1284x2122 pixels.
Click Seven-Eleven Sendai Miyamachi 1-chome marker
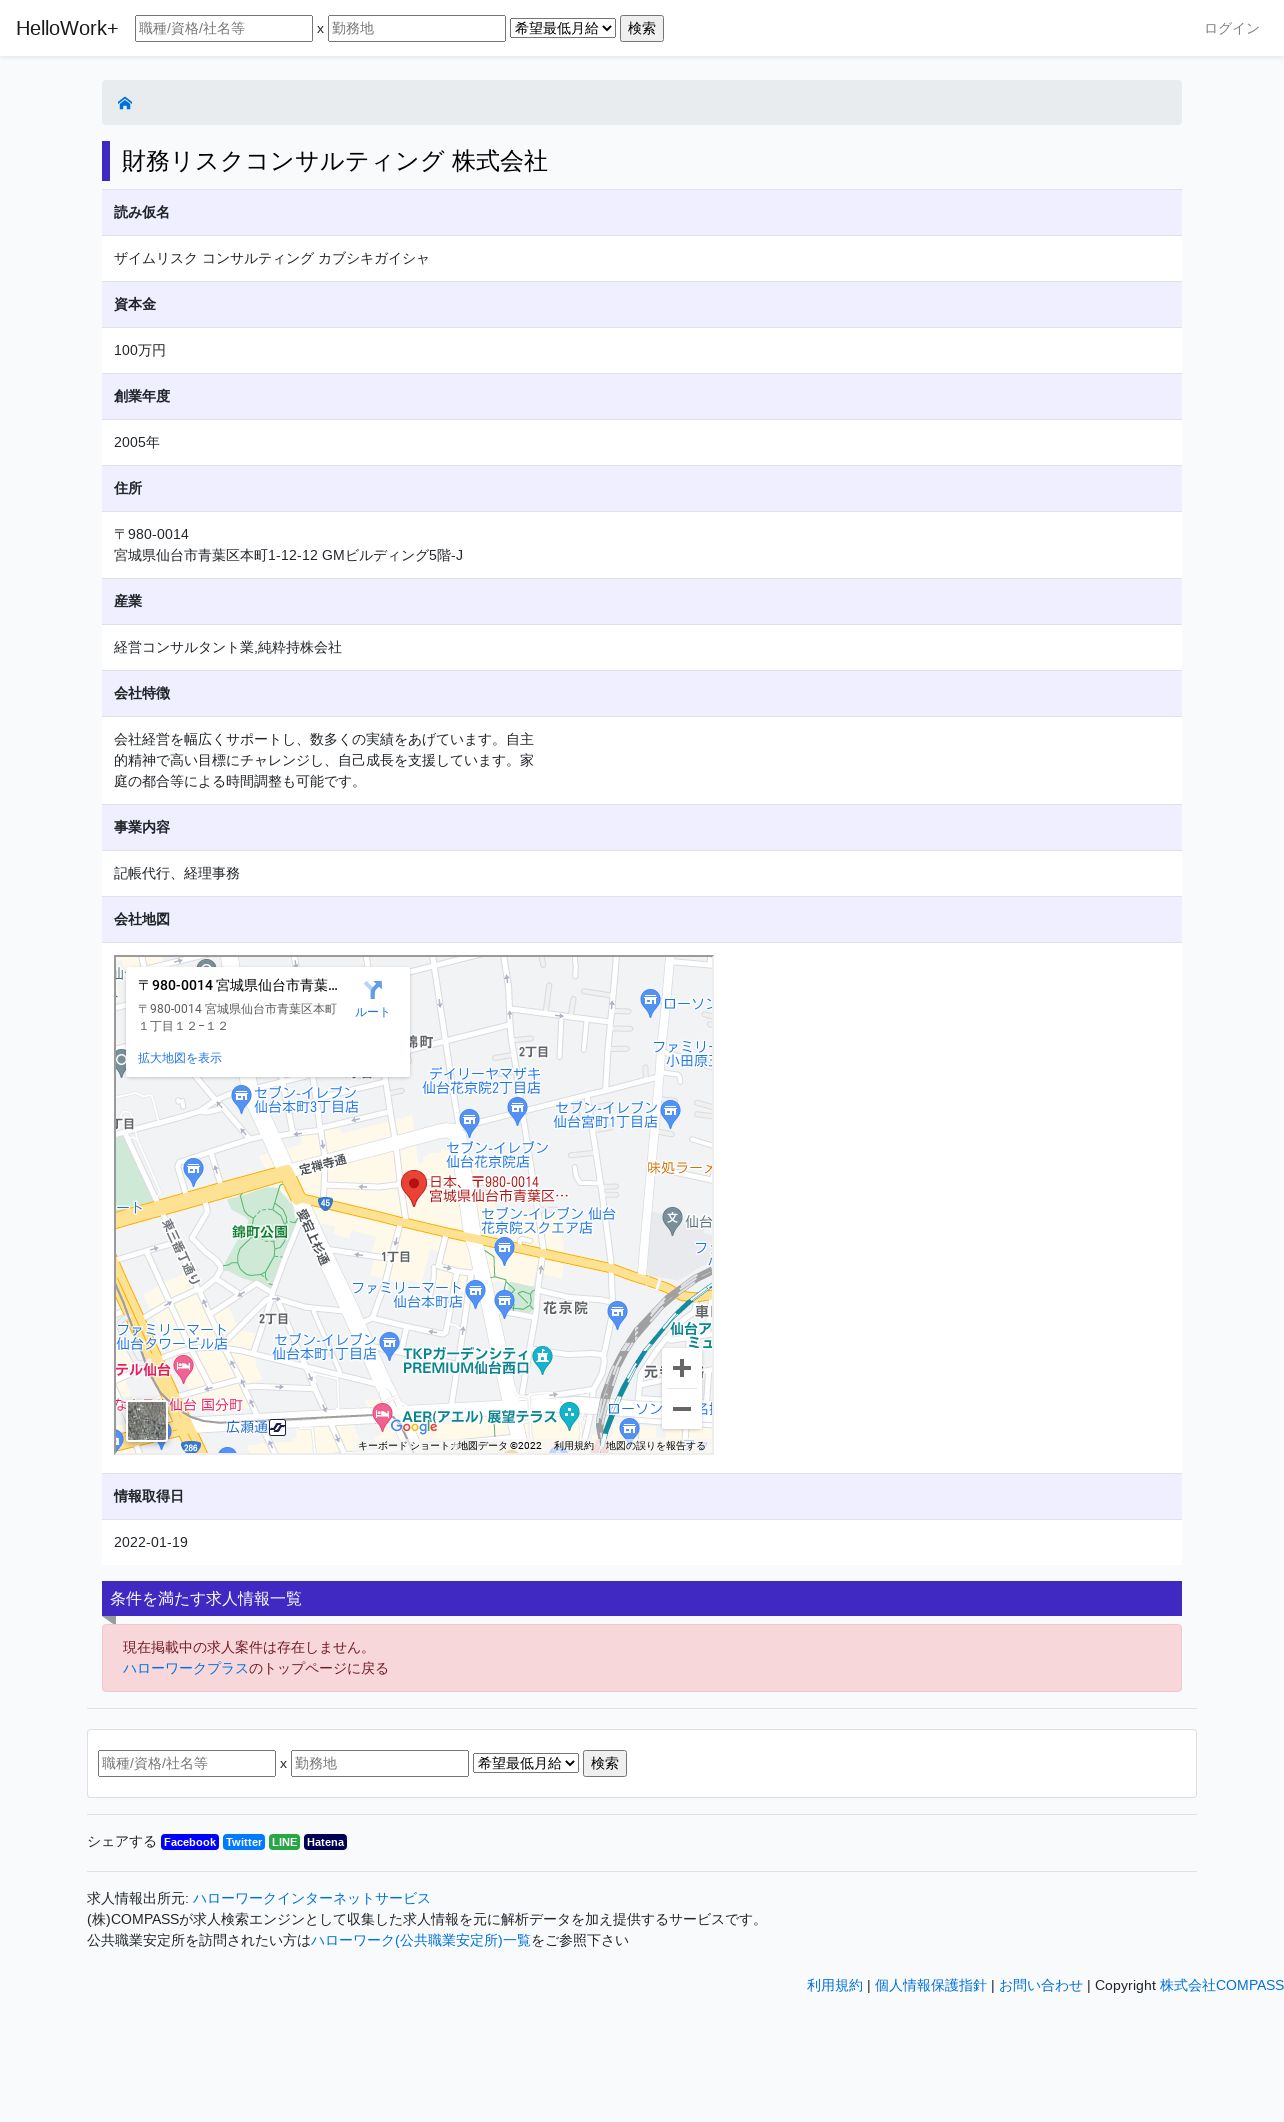point(671,1112)
